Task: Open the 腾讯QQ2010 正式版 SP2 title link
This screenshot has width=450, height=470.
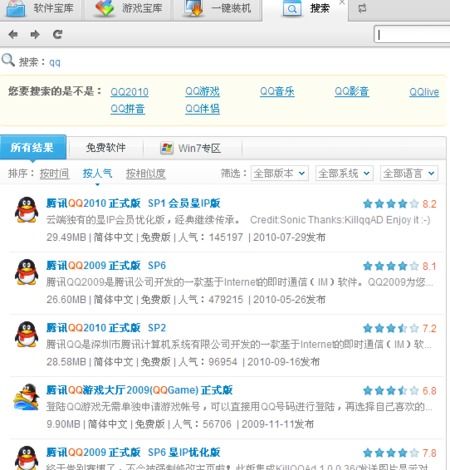Action: point(106,328)
